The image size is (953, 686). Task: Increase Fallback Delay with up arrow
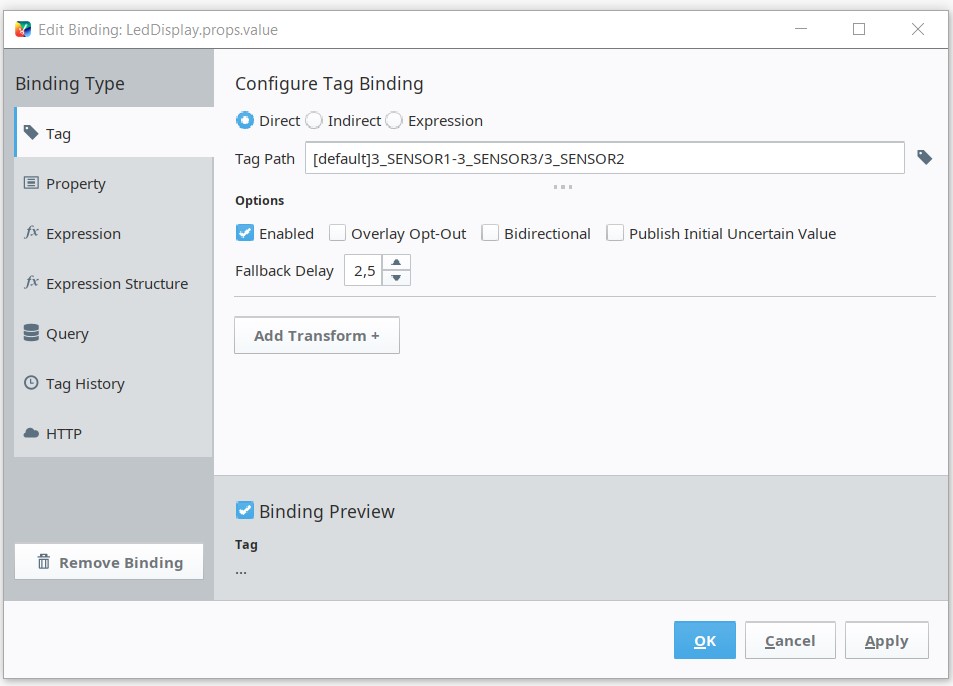pos(396,262)
